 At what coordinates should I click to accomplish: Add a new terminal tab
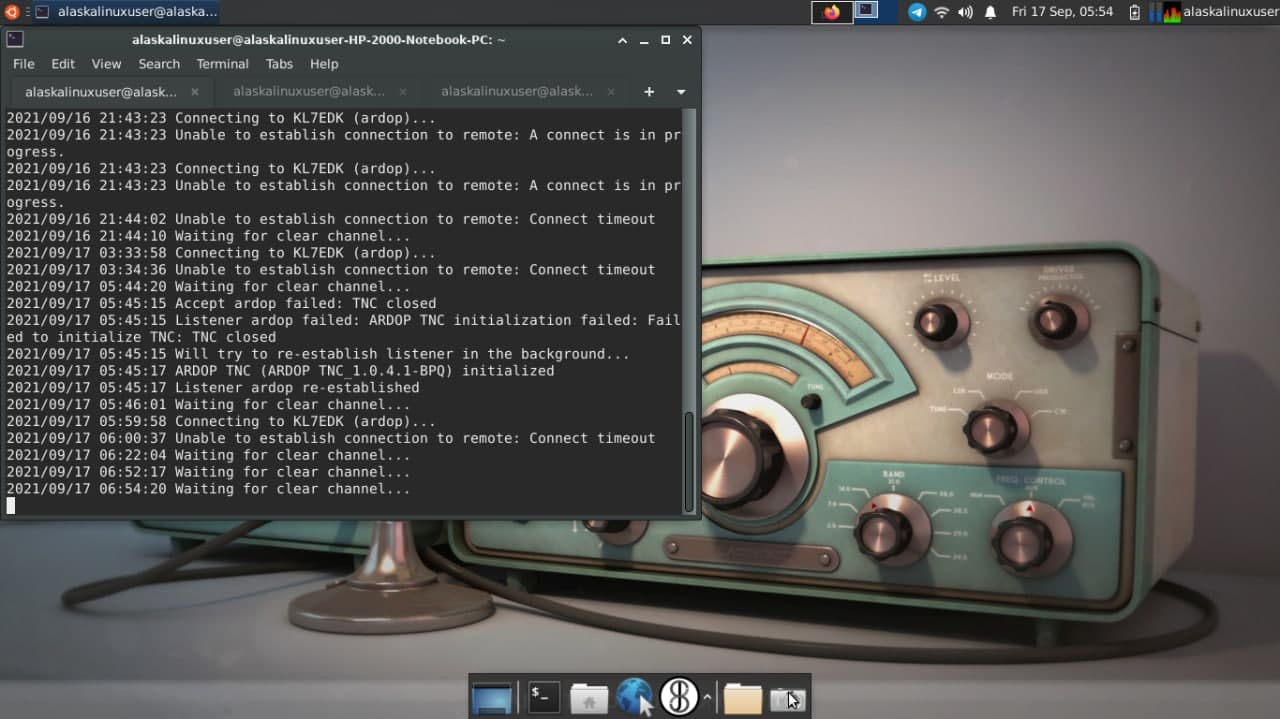coord(649,92)
